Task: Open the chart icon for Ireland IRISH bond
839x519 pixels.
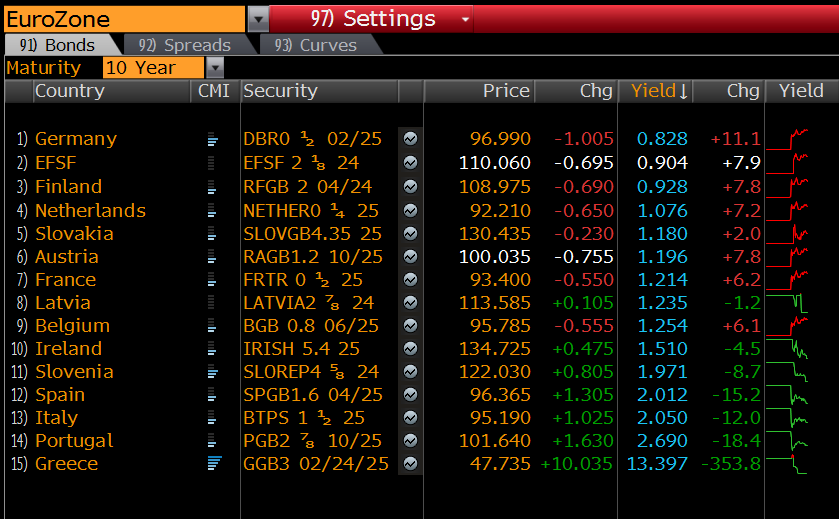Action: [x=410, y=349]
